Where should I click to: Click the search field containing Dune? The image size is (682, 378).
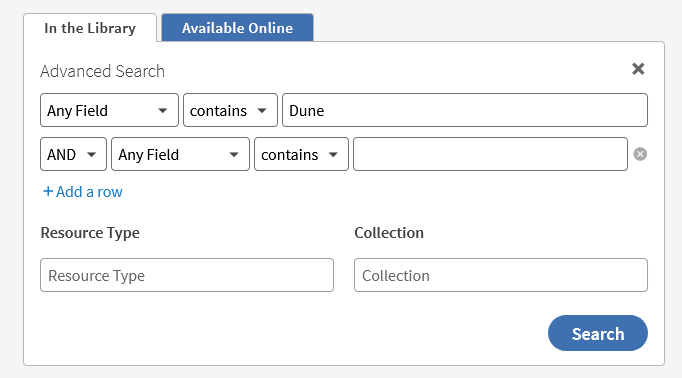click(x=465, y=110)
